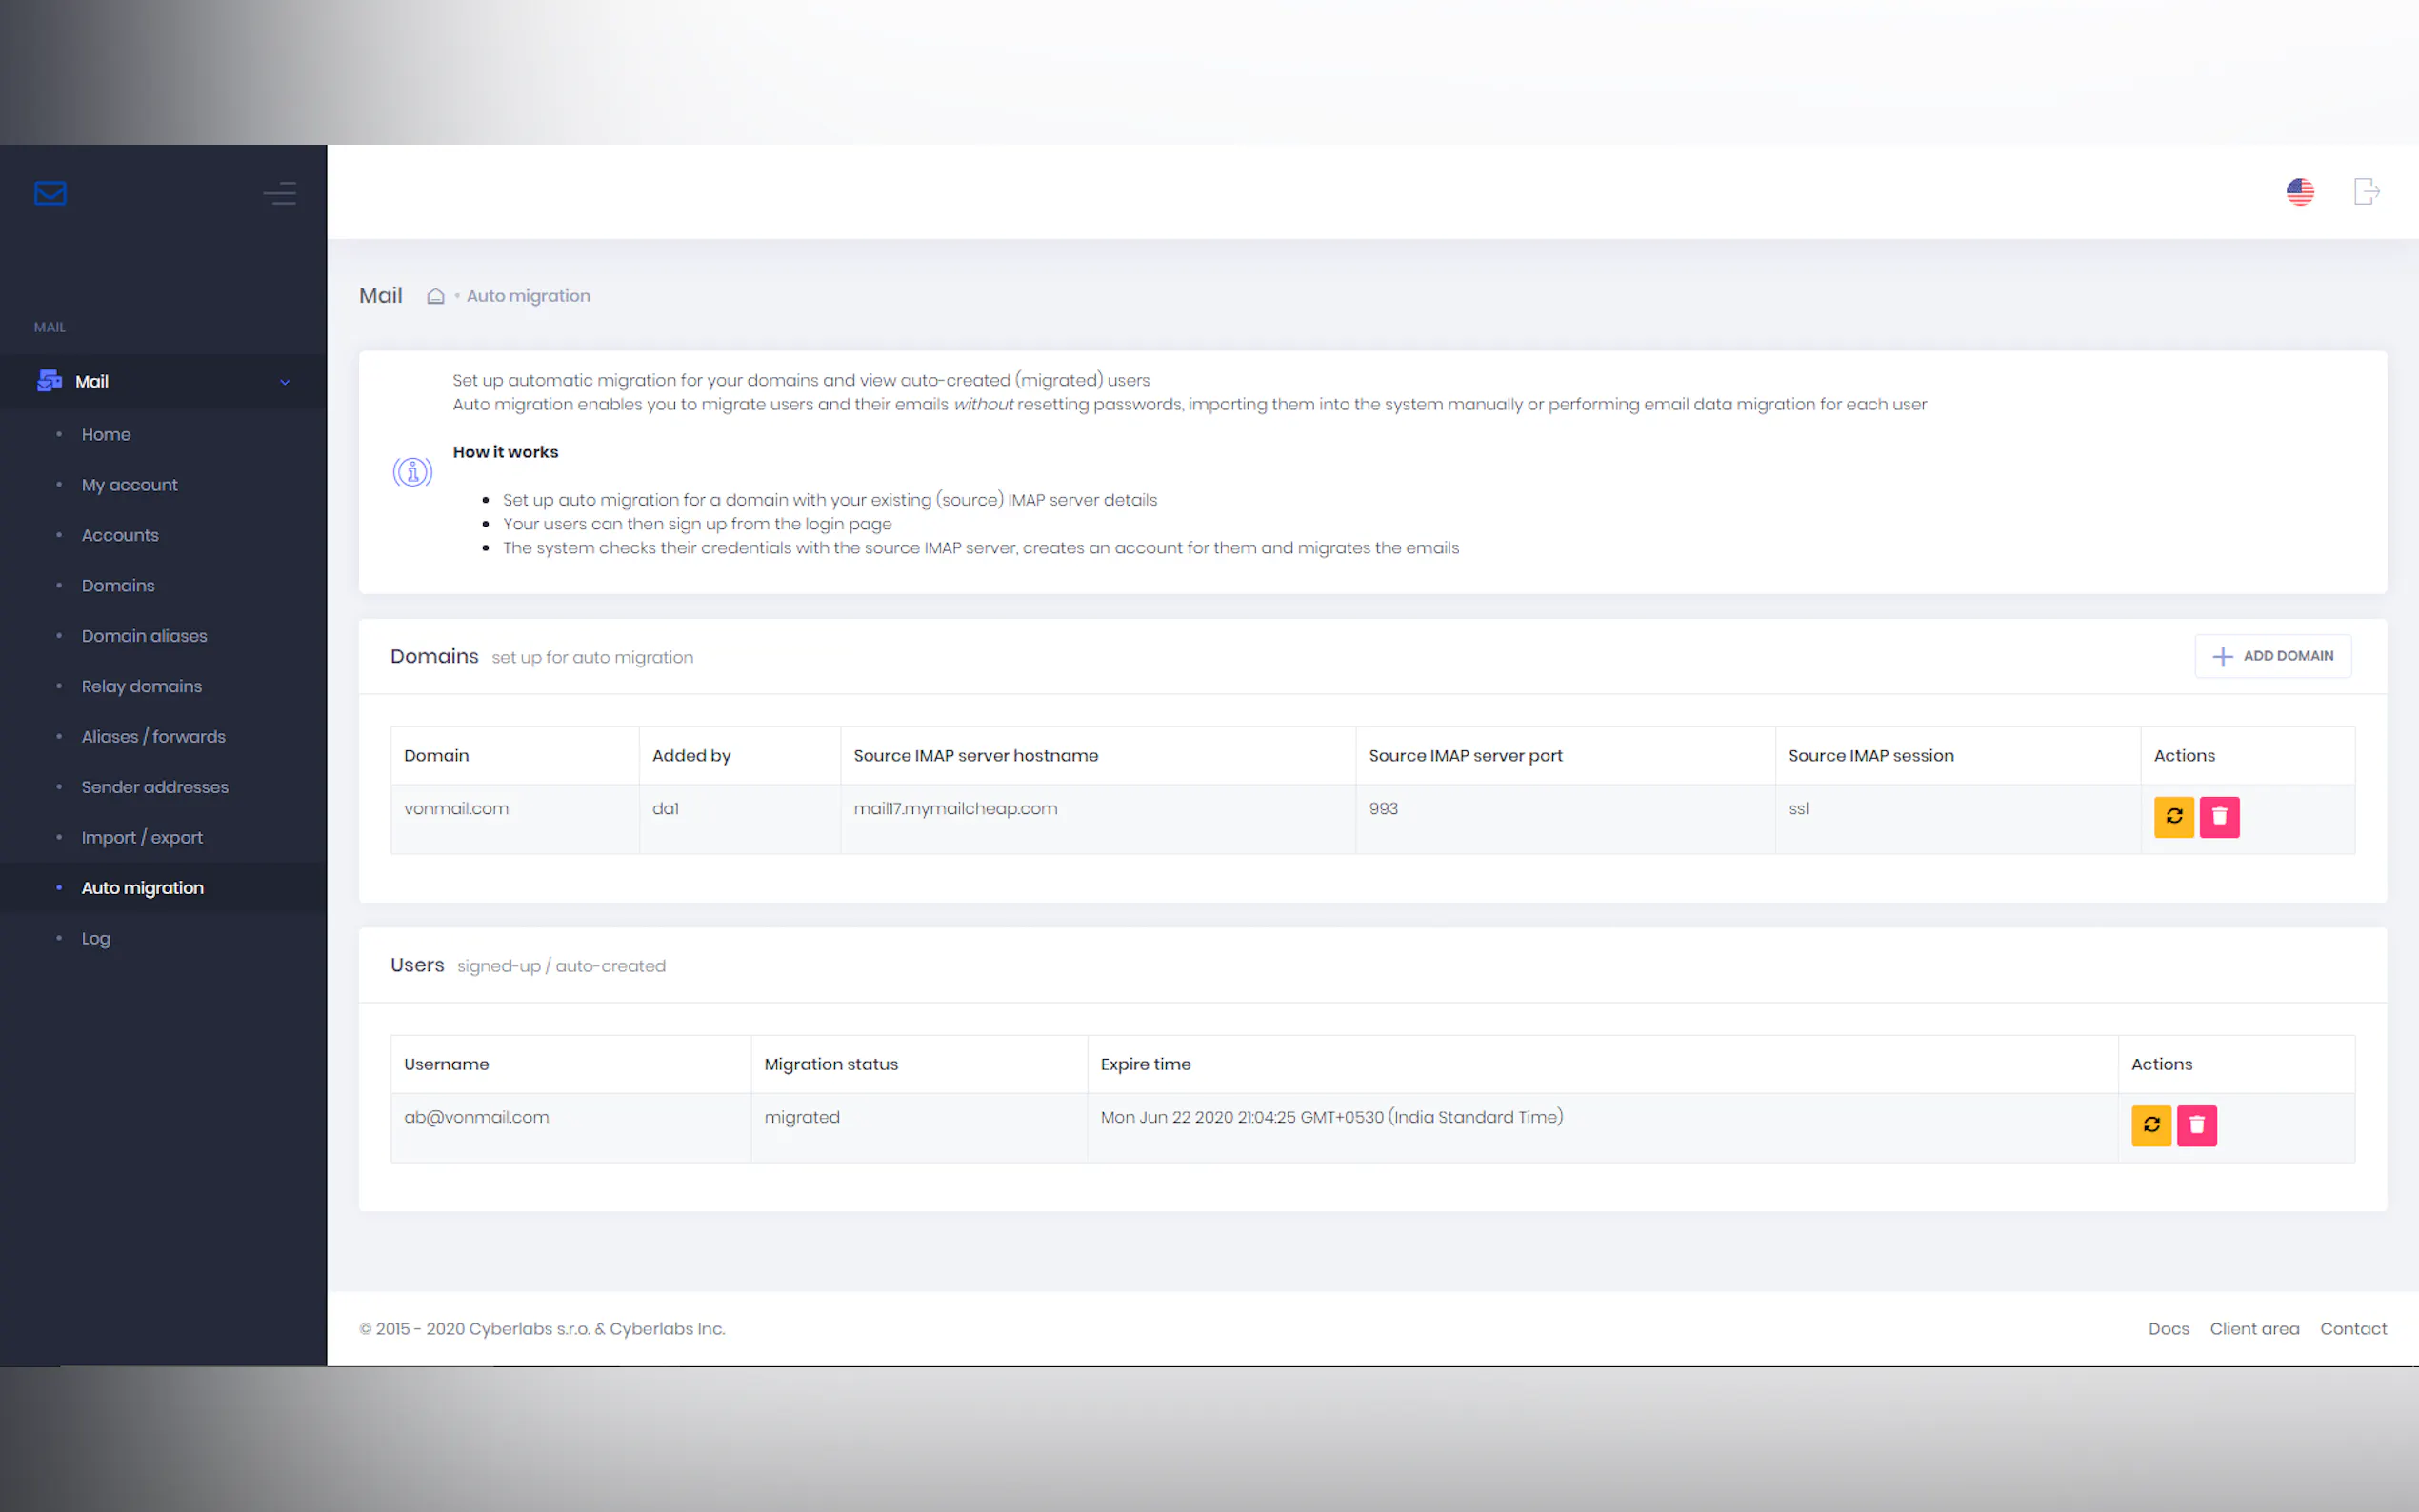2419x1512 pixels.
Task: Collapse the Mail sidebar section chevron
Action: click(285, 382)
